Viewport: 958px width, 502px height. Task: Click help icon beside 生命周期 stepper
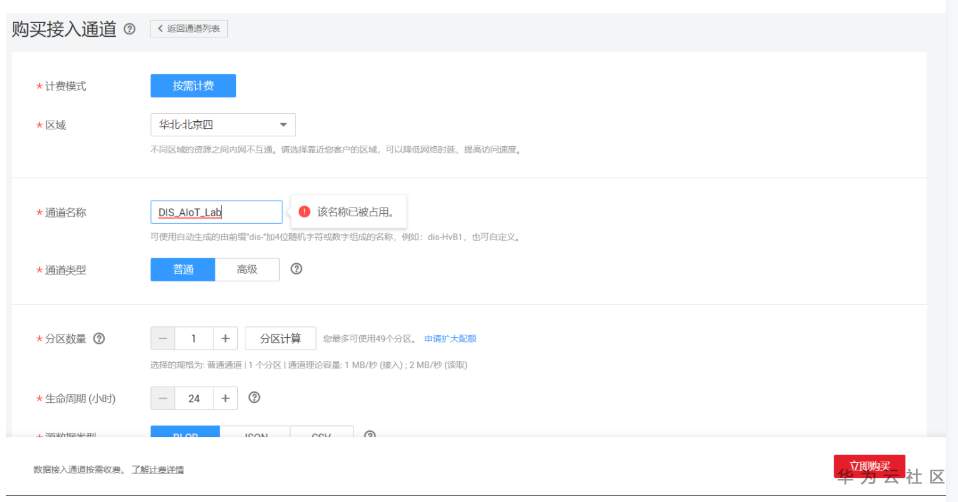[254, 398]
